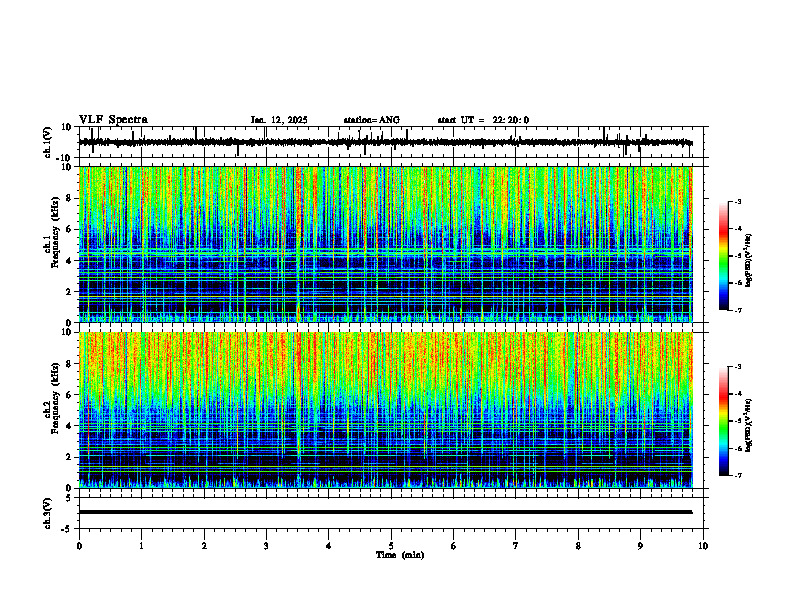Select the date text "Jan. 12, 2025"
Viewport: 792px width, 612px height.
click(279, 120)
